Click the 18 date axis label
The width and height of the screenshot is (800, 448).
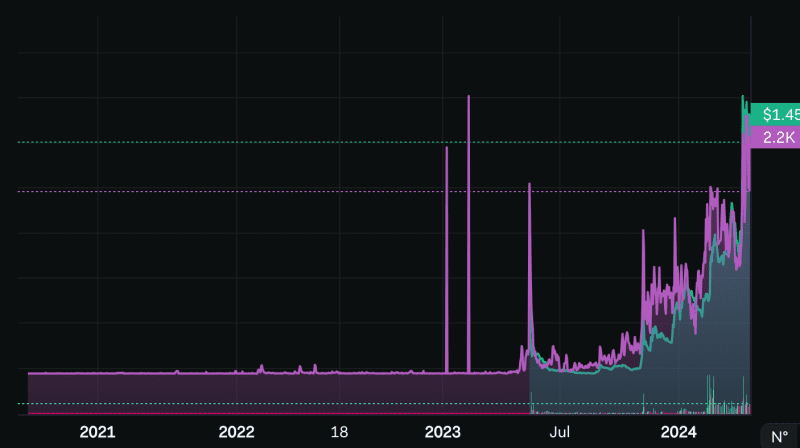tap(339, 432)
